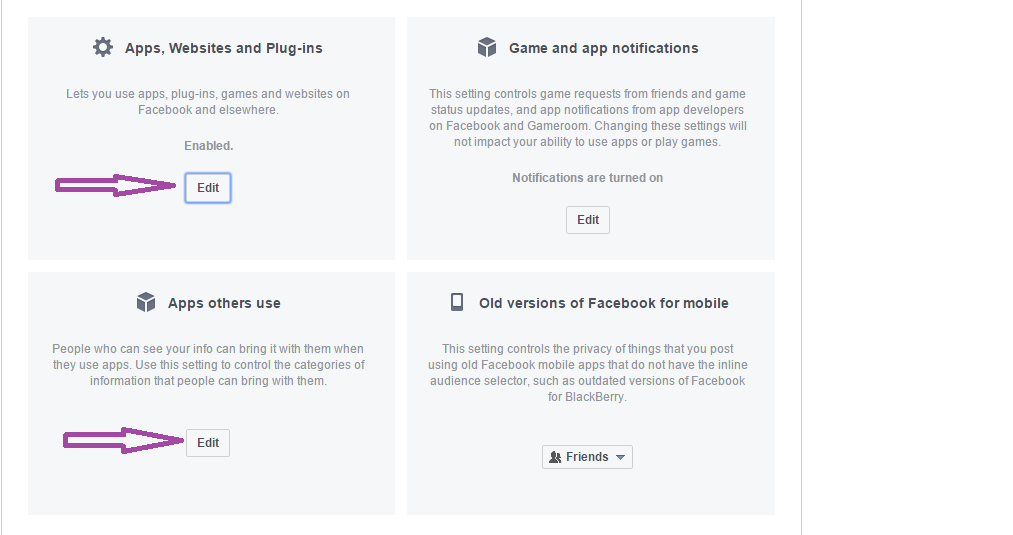Open Edit for Apps others use
Screen dimensions: 1013x535
tap(208, 443)
